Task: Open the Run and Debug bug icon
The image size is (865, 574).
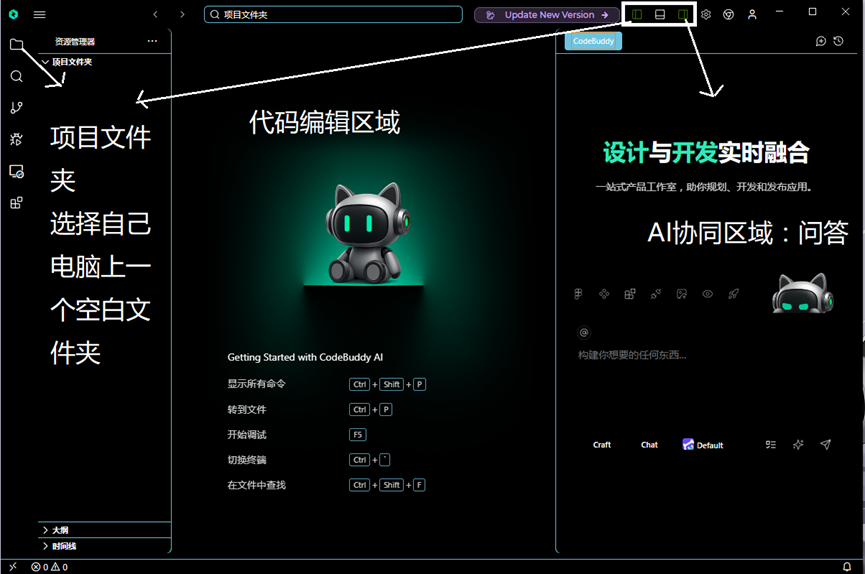Action: (17, 139)
